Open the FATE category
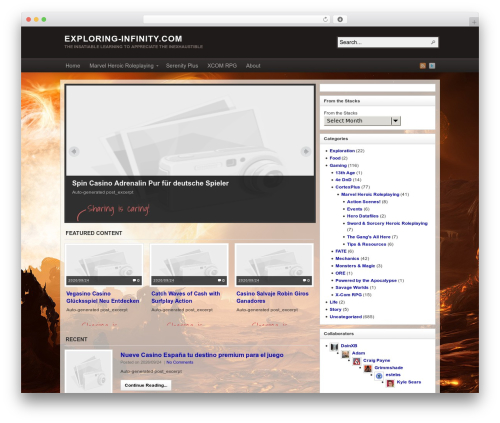This screenshot has height=423, width=500. click(341, 251)
